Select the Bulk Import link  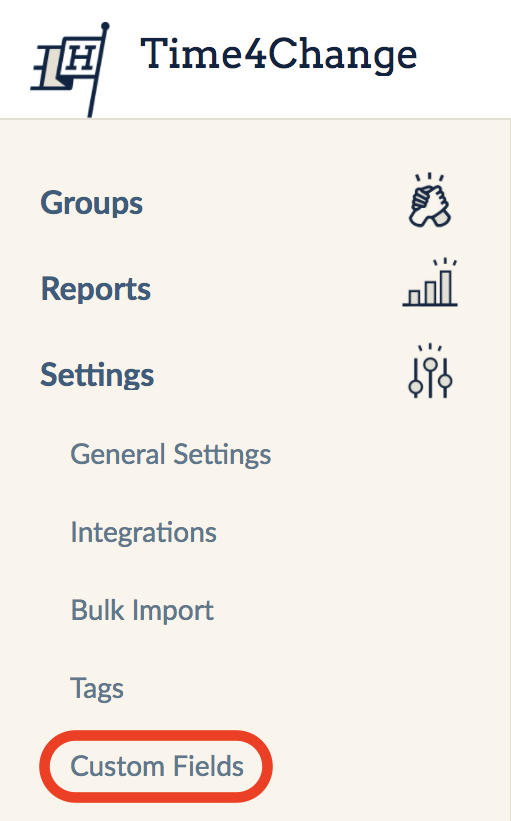click(142, 611)
